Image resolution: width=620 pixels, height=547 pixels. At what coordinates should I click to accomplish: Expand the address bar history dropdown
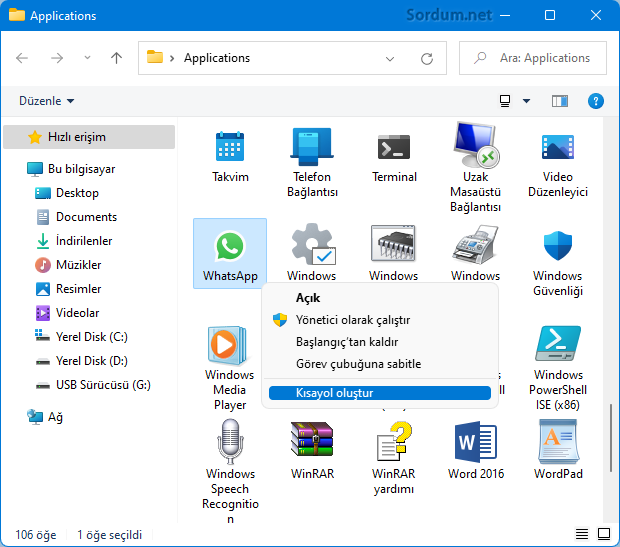pos(390,59)
